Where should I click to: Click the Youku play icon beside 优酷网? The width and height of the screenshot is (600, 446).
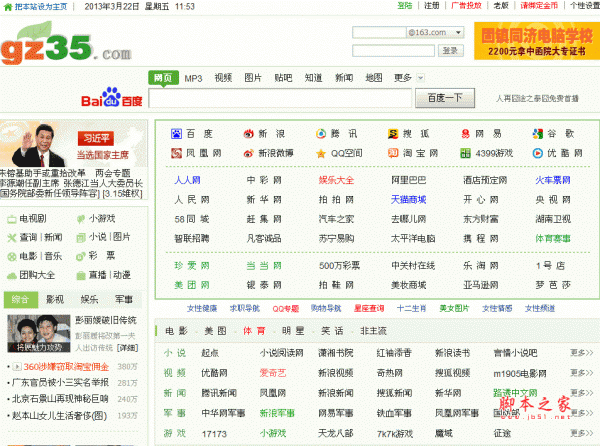(538, 153)
